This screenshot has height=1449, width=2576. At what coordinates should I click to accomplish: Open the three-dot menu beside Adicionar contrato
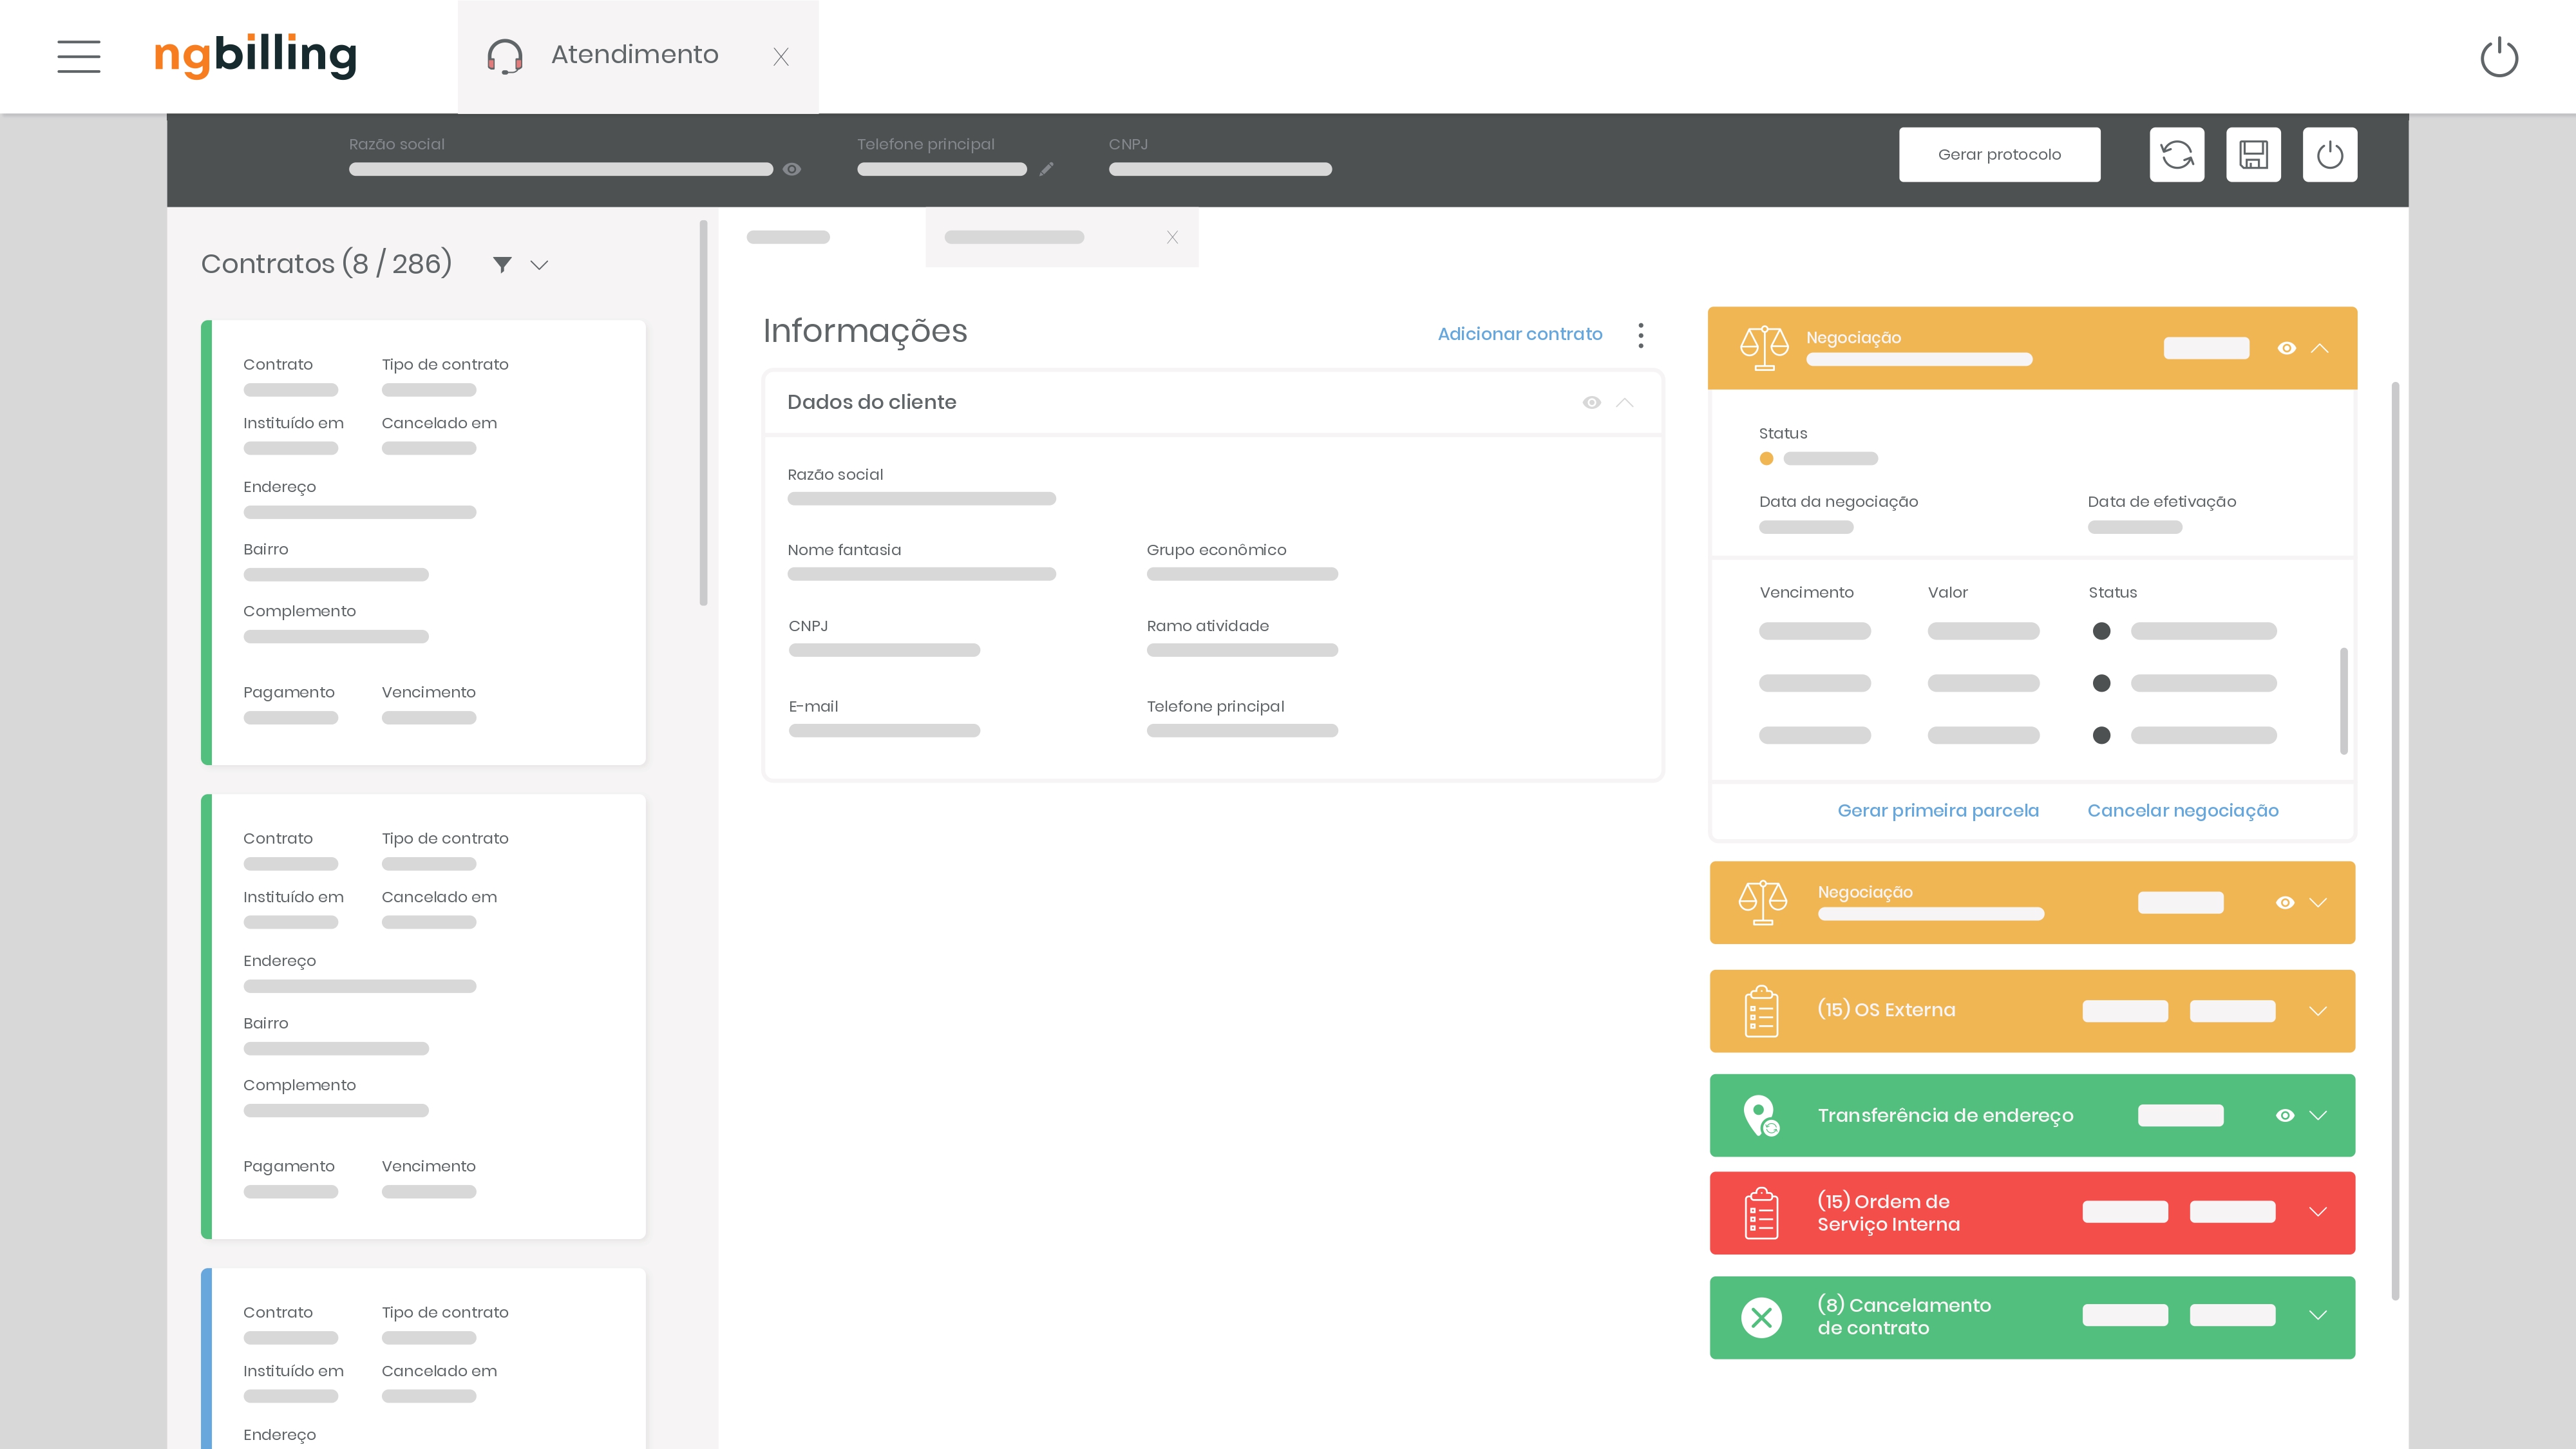[1641, 335]
